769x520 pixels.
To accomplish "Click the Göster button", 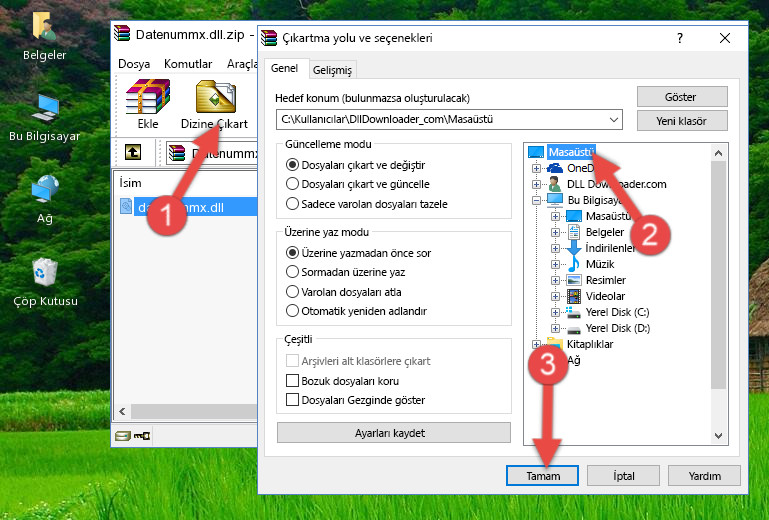I will click(x=682, y=97).
